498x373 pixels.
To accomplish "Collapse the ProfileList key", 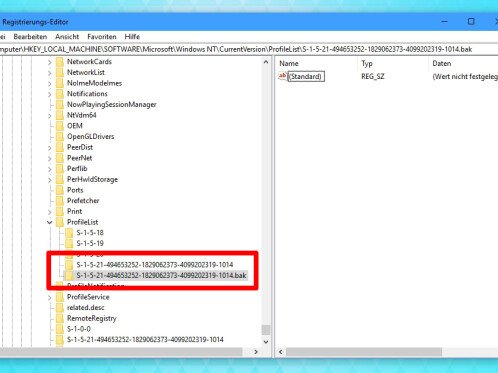I will pyautogui.click(x=49, y=222).
